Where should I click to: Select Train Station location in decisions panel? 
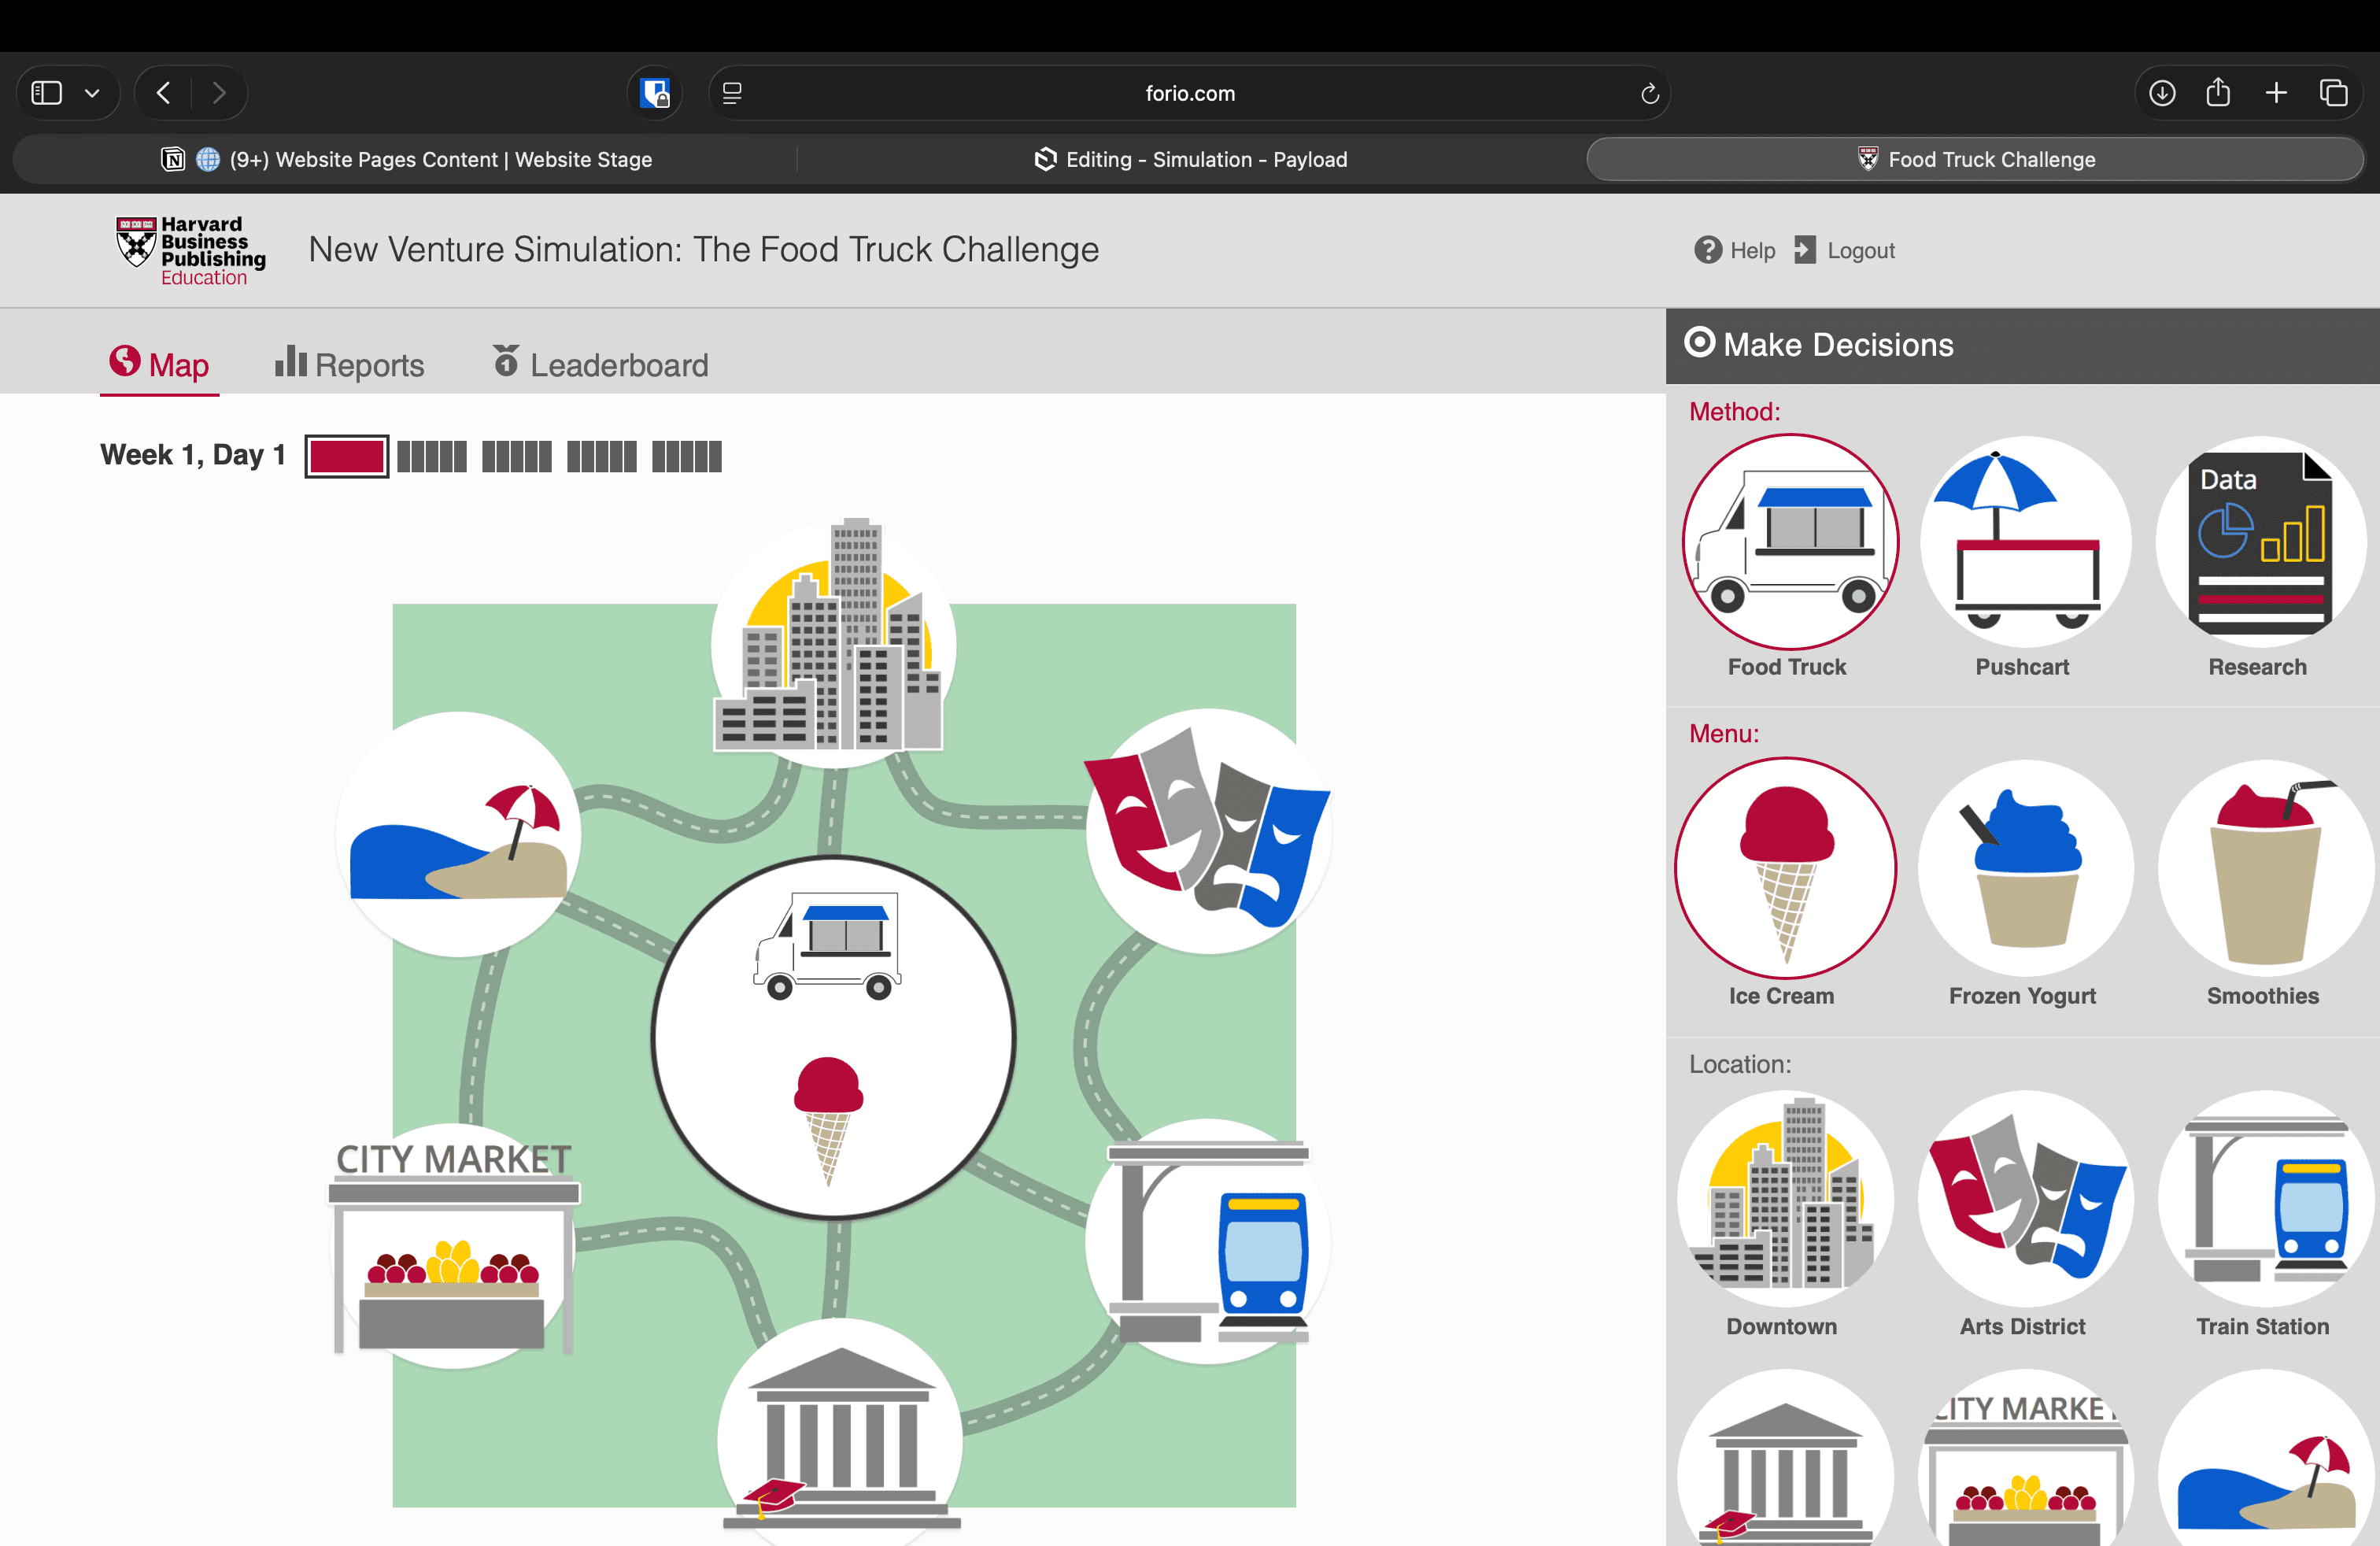pos(2264,1198)
